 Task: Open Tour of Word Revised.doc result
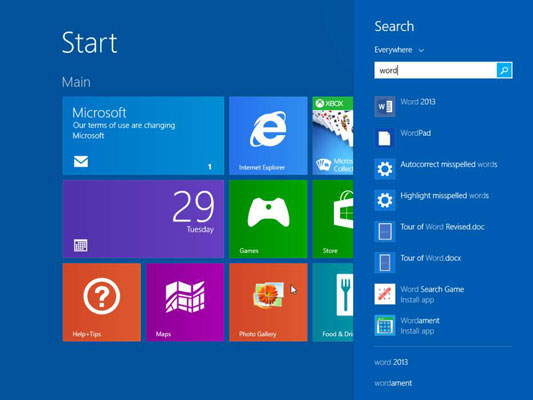(x=442, y=227)
